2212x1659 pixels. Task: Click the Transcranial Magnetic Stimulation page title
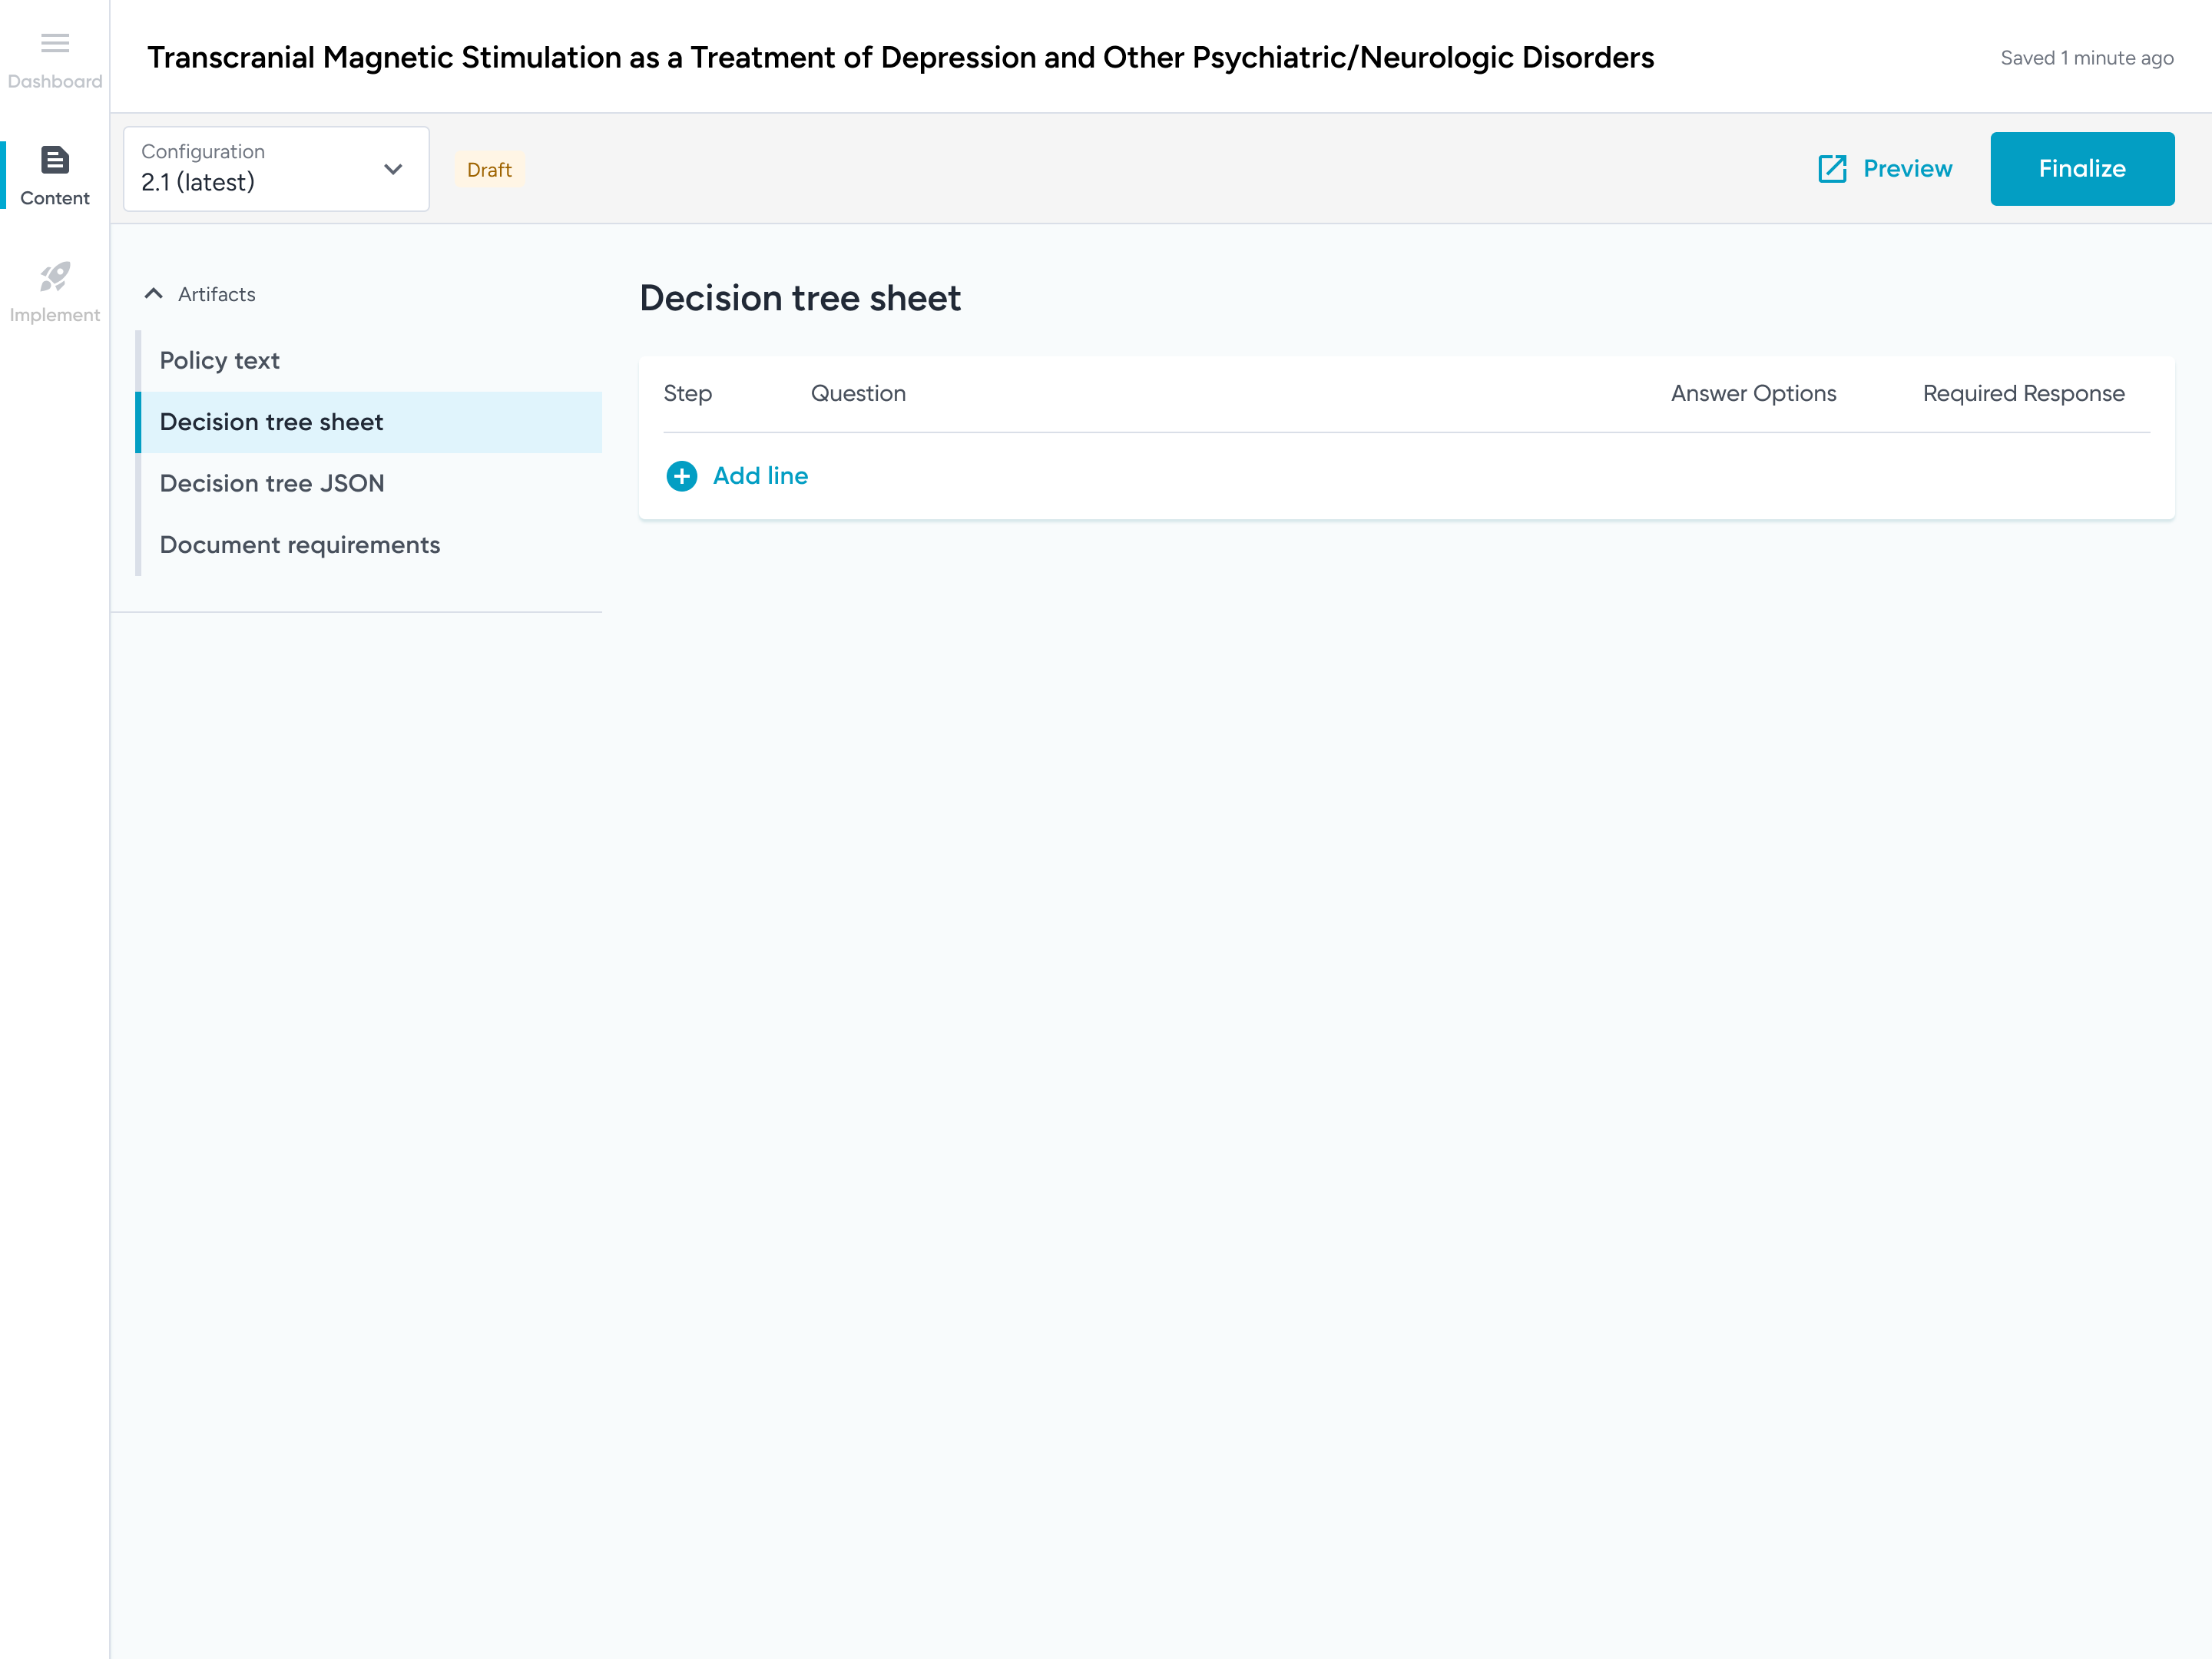pos(901,58)
